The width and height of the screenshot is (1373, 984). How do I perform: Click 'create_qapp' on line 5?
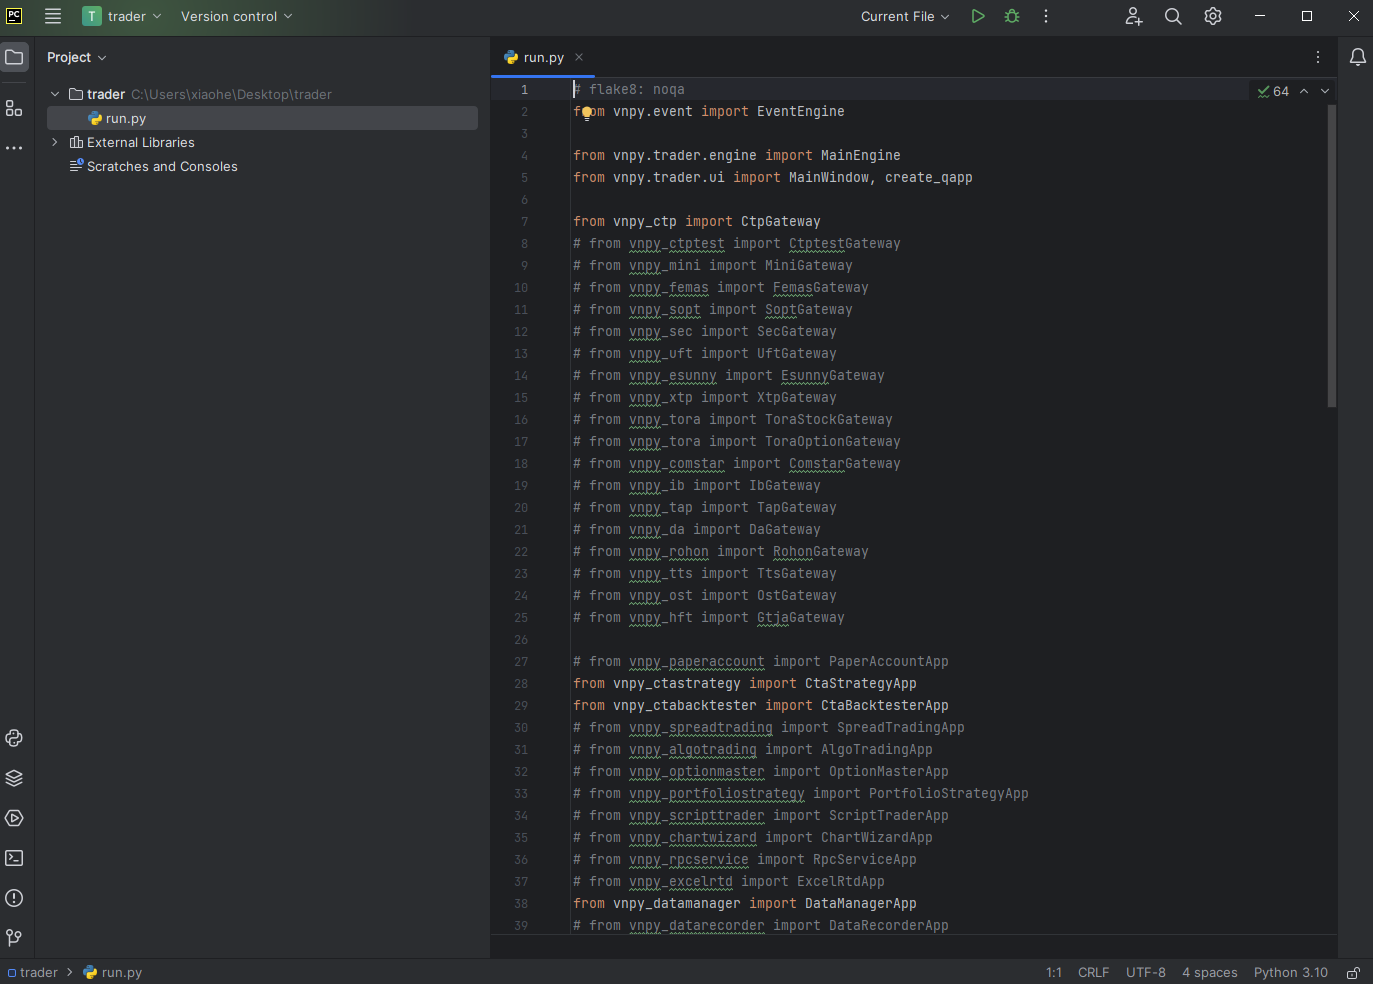[928, 178]
